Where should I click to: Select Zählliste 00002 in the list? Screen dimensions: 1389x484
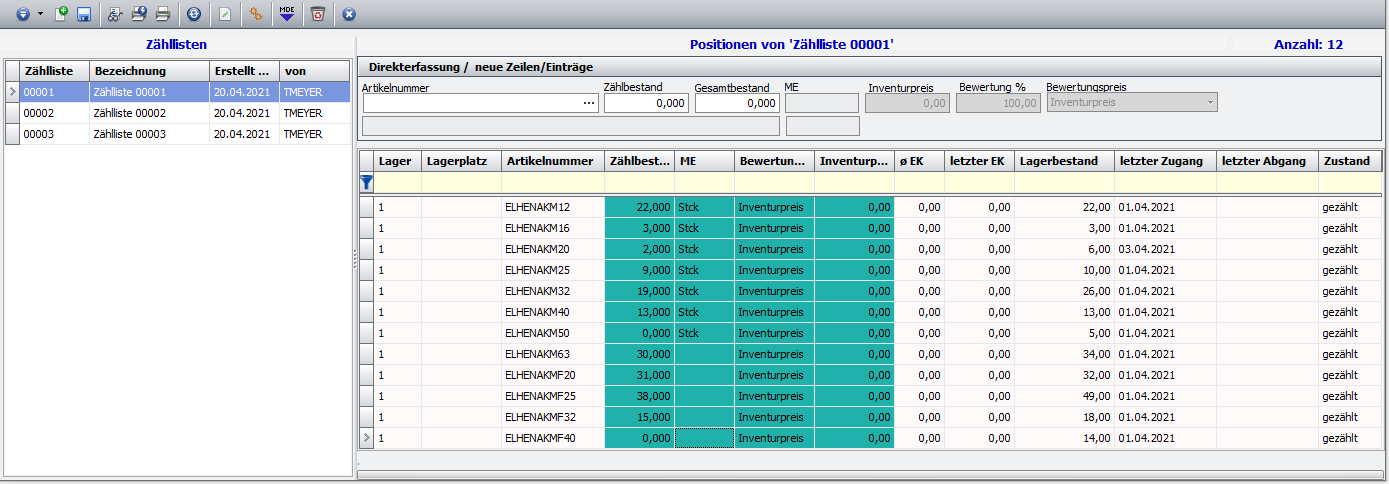[130, 113]
